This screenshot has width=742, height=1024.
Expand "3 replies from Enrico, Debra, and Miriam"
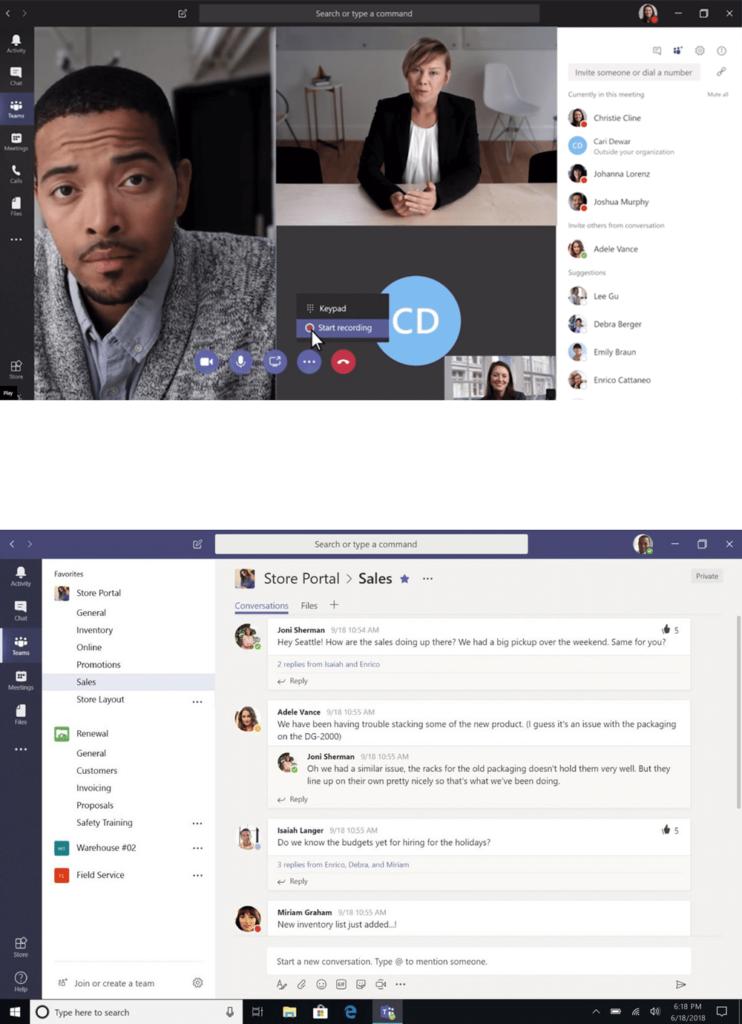[343, 864]
